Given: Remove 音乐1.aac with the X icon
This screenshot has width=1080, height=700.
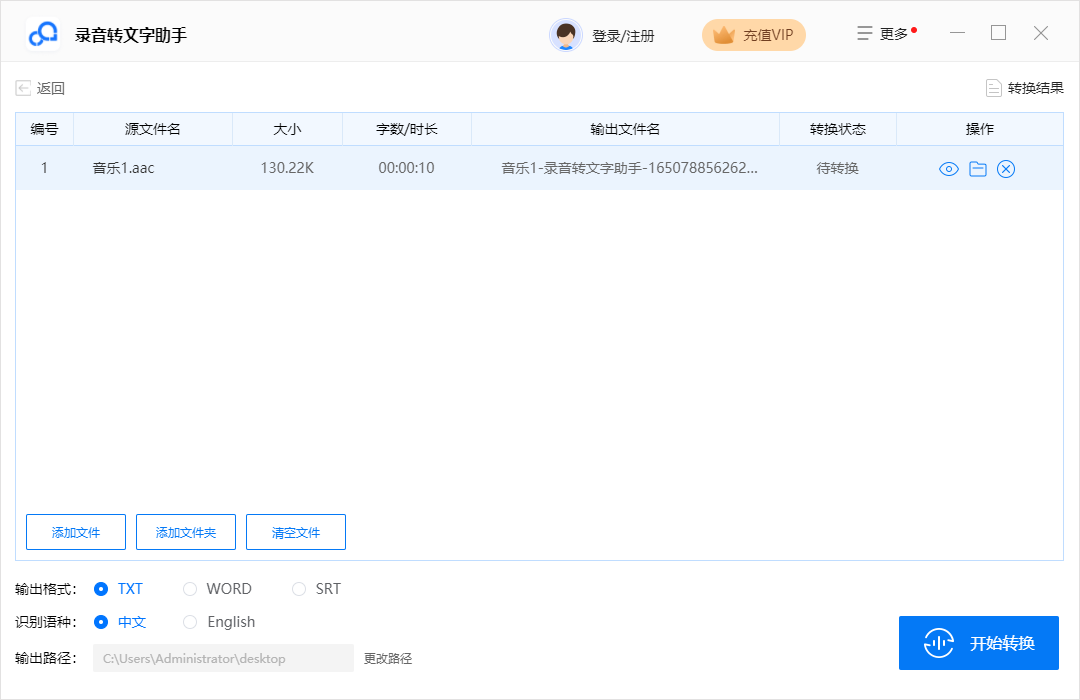Looking at the screenshot, I should click(x=1006, y=169).
